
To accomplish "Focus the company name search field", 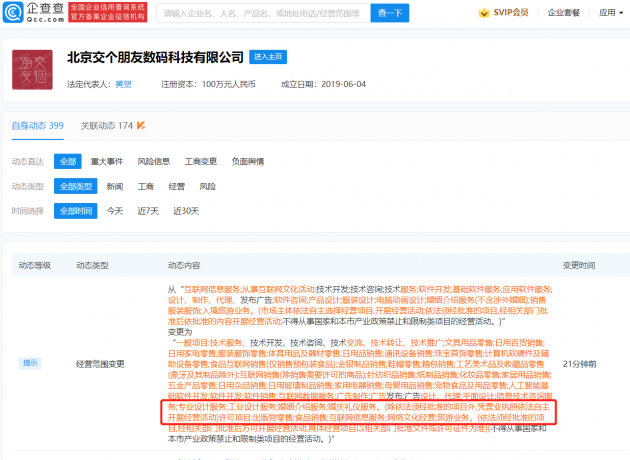I will [x=263, y=13].
